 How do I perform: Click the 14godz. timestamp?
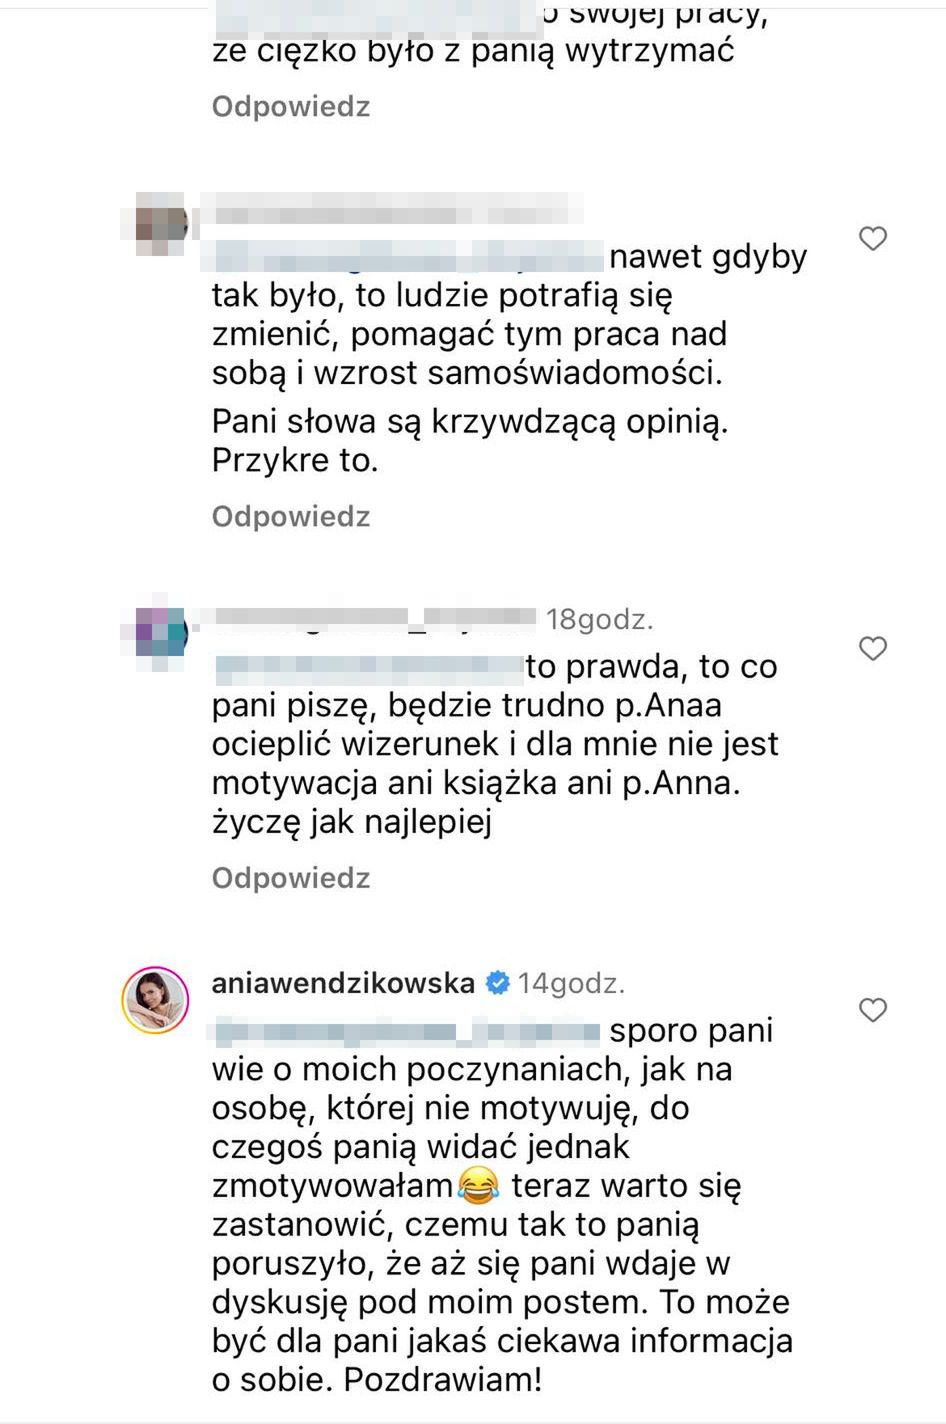click(571, 983)
